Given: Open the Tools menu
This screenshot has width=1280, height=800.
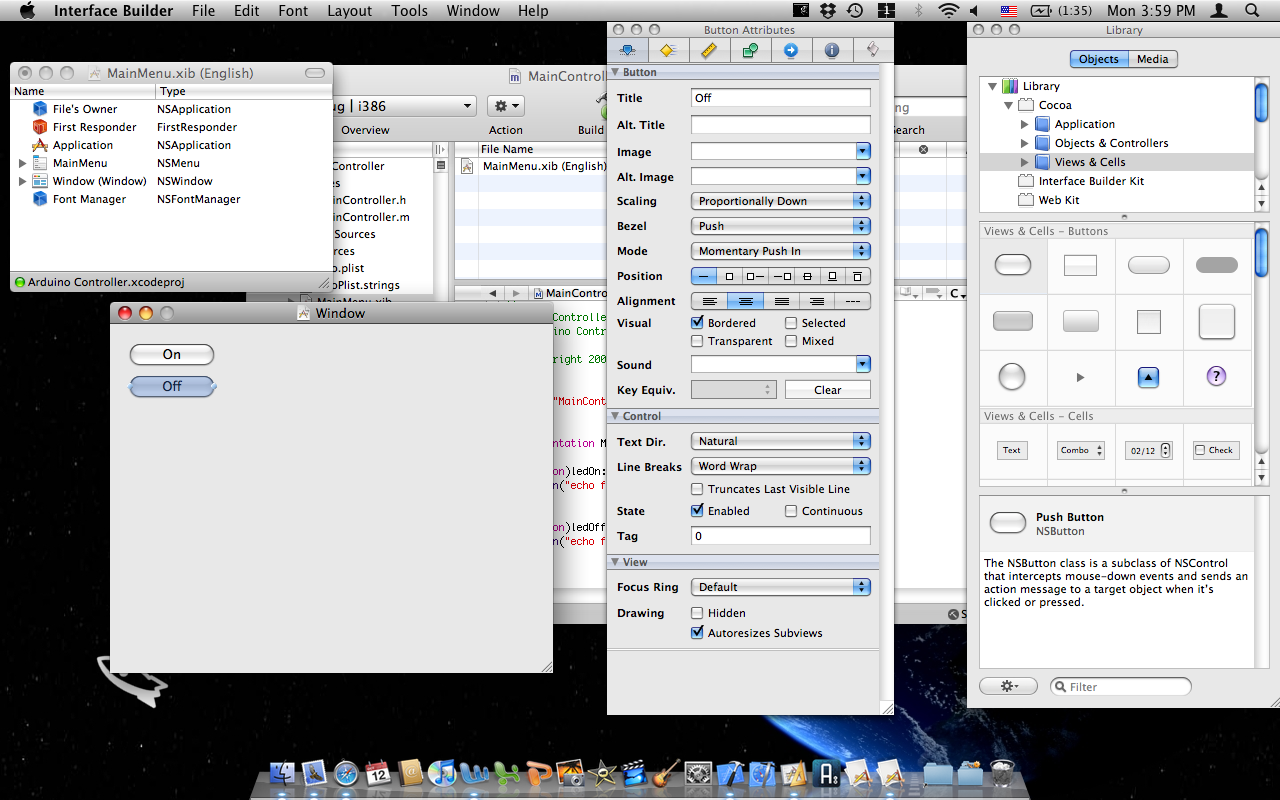Looking at the screenshot, I should (410, 11).
